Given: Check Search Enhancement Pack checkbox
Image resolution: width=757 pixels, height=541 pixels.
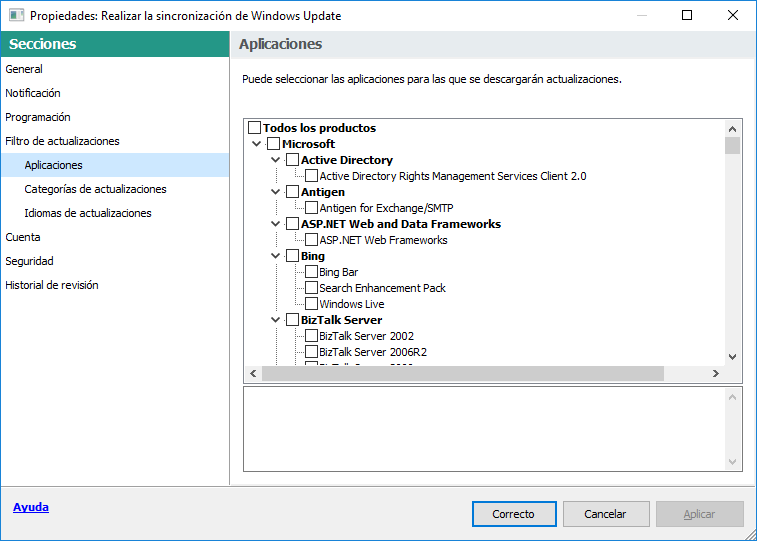Looking at the screenshot, I should point(311,288).
